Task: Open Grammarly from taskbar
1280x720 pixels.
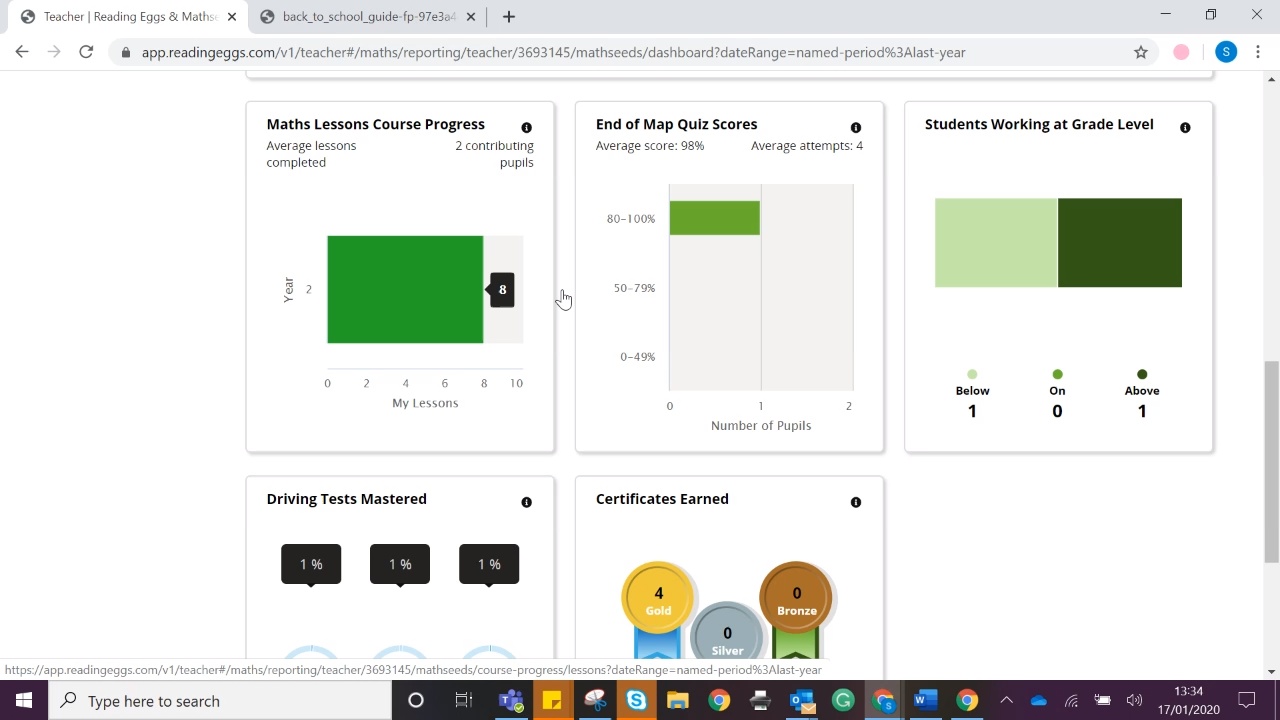Action: 843,701
